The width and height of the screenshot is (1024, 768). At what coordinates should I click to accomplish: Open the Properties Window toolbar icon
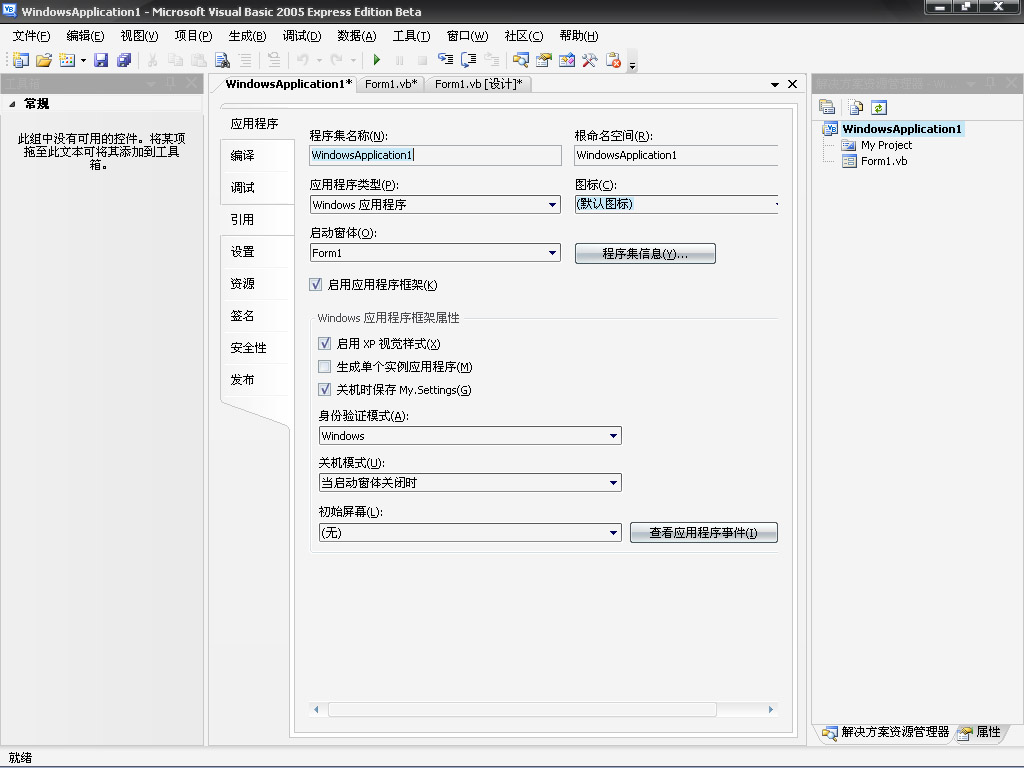(x=543, y=60)
